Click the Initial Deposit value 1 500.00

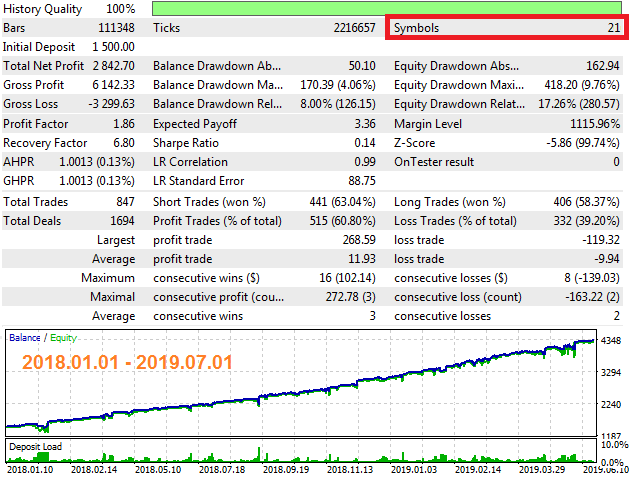(x=113, y=47)
